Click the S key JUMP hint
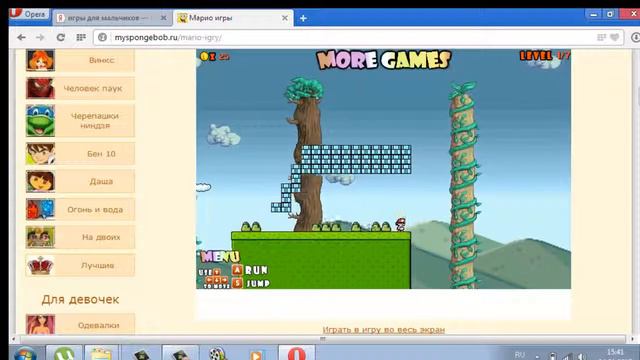Image resolution: width=640 pixels, height=360 pixels. point(251,283)
